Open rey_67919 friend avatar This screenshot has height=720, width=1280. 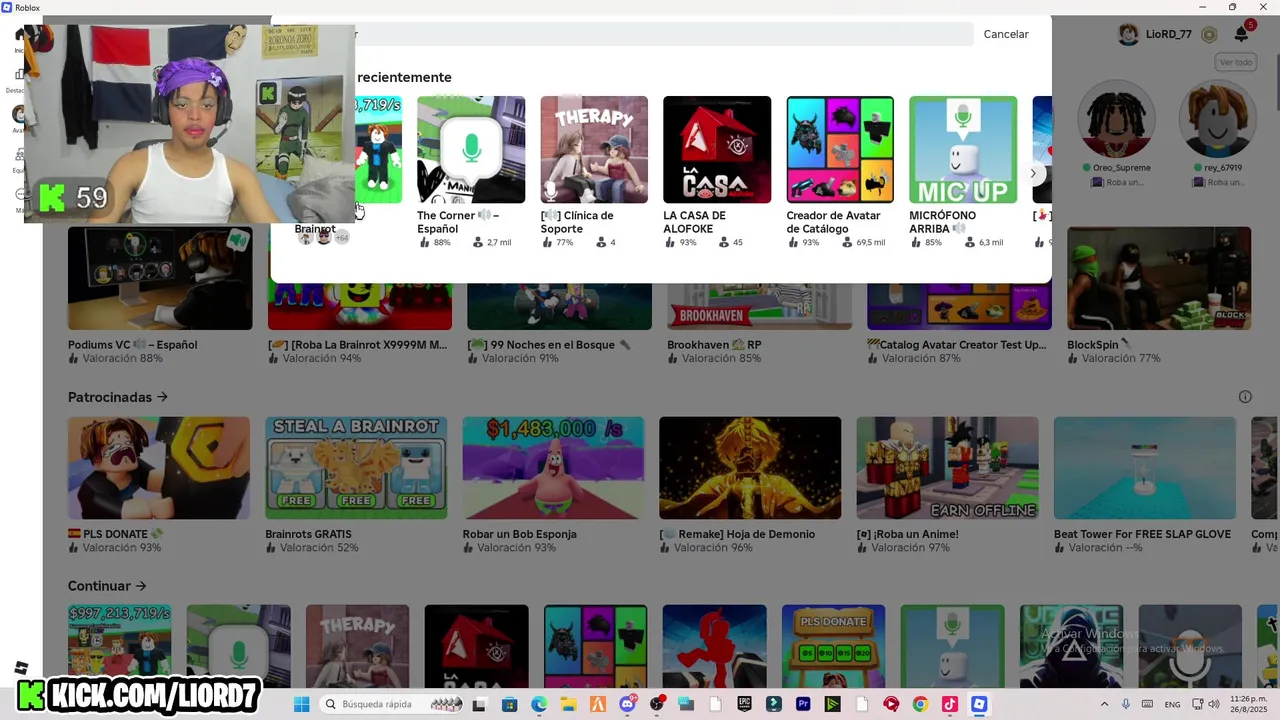pos(1216,118)
